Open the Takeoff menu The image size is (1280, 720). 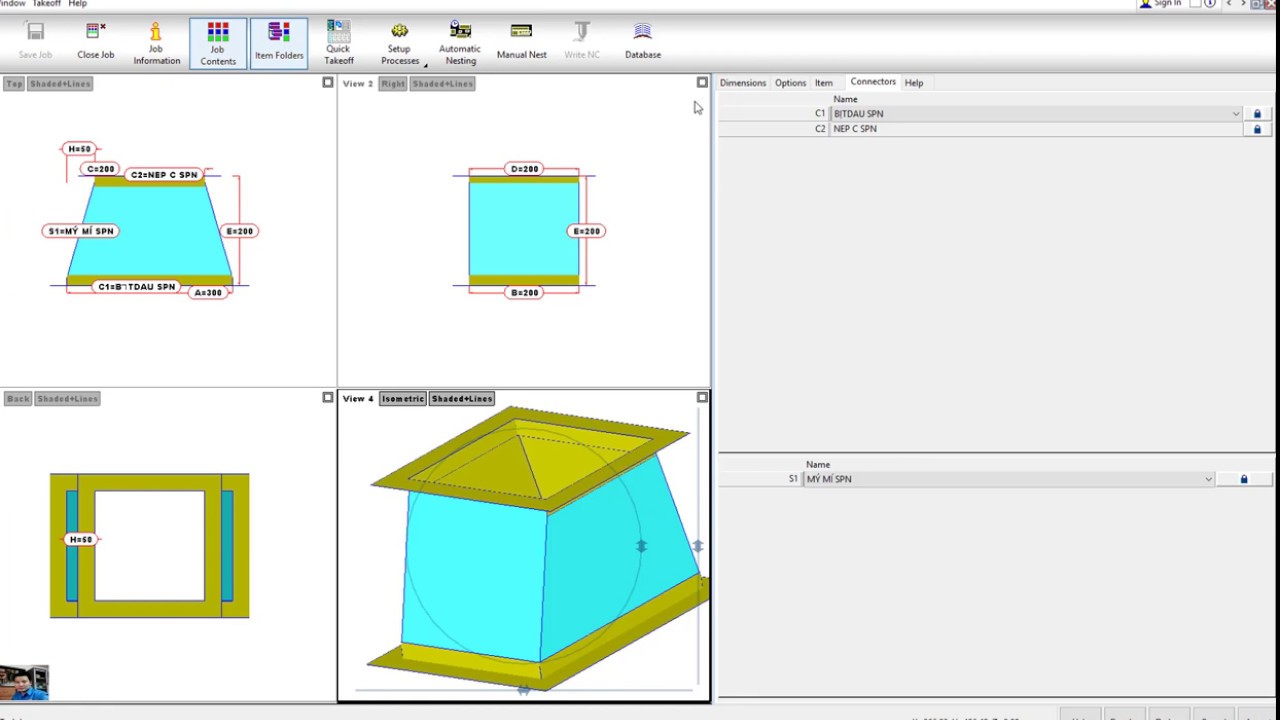[46, 4]
